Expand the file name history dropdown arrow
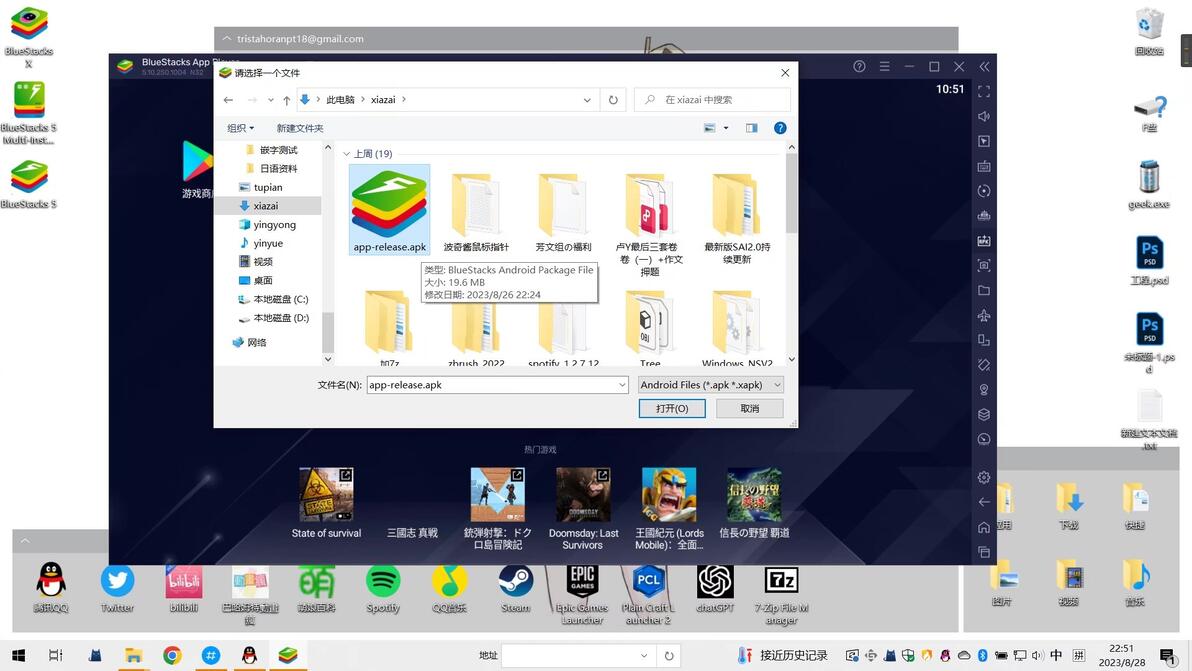The height and width of the screenshot is (671, 1192). (622, 385)
